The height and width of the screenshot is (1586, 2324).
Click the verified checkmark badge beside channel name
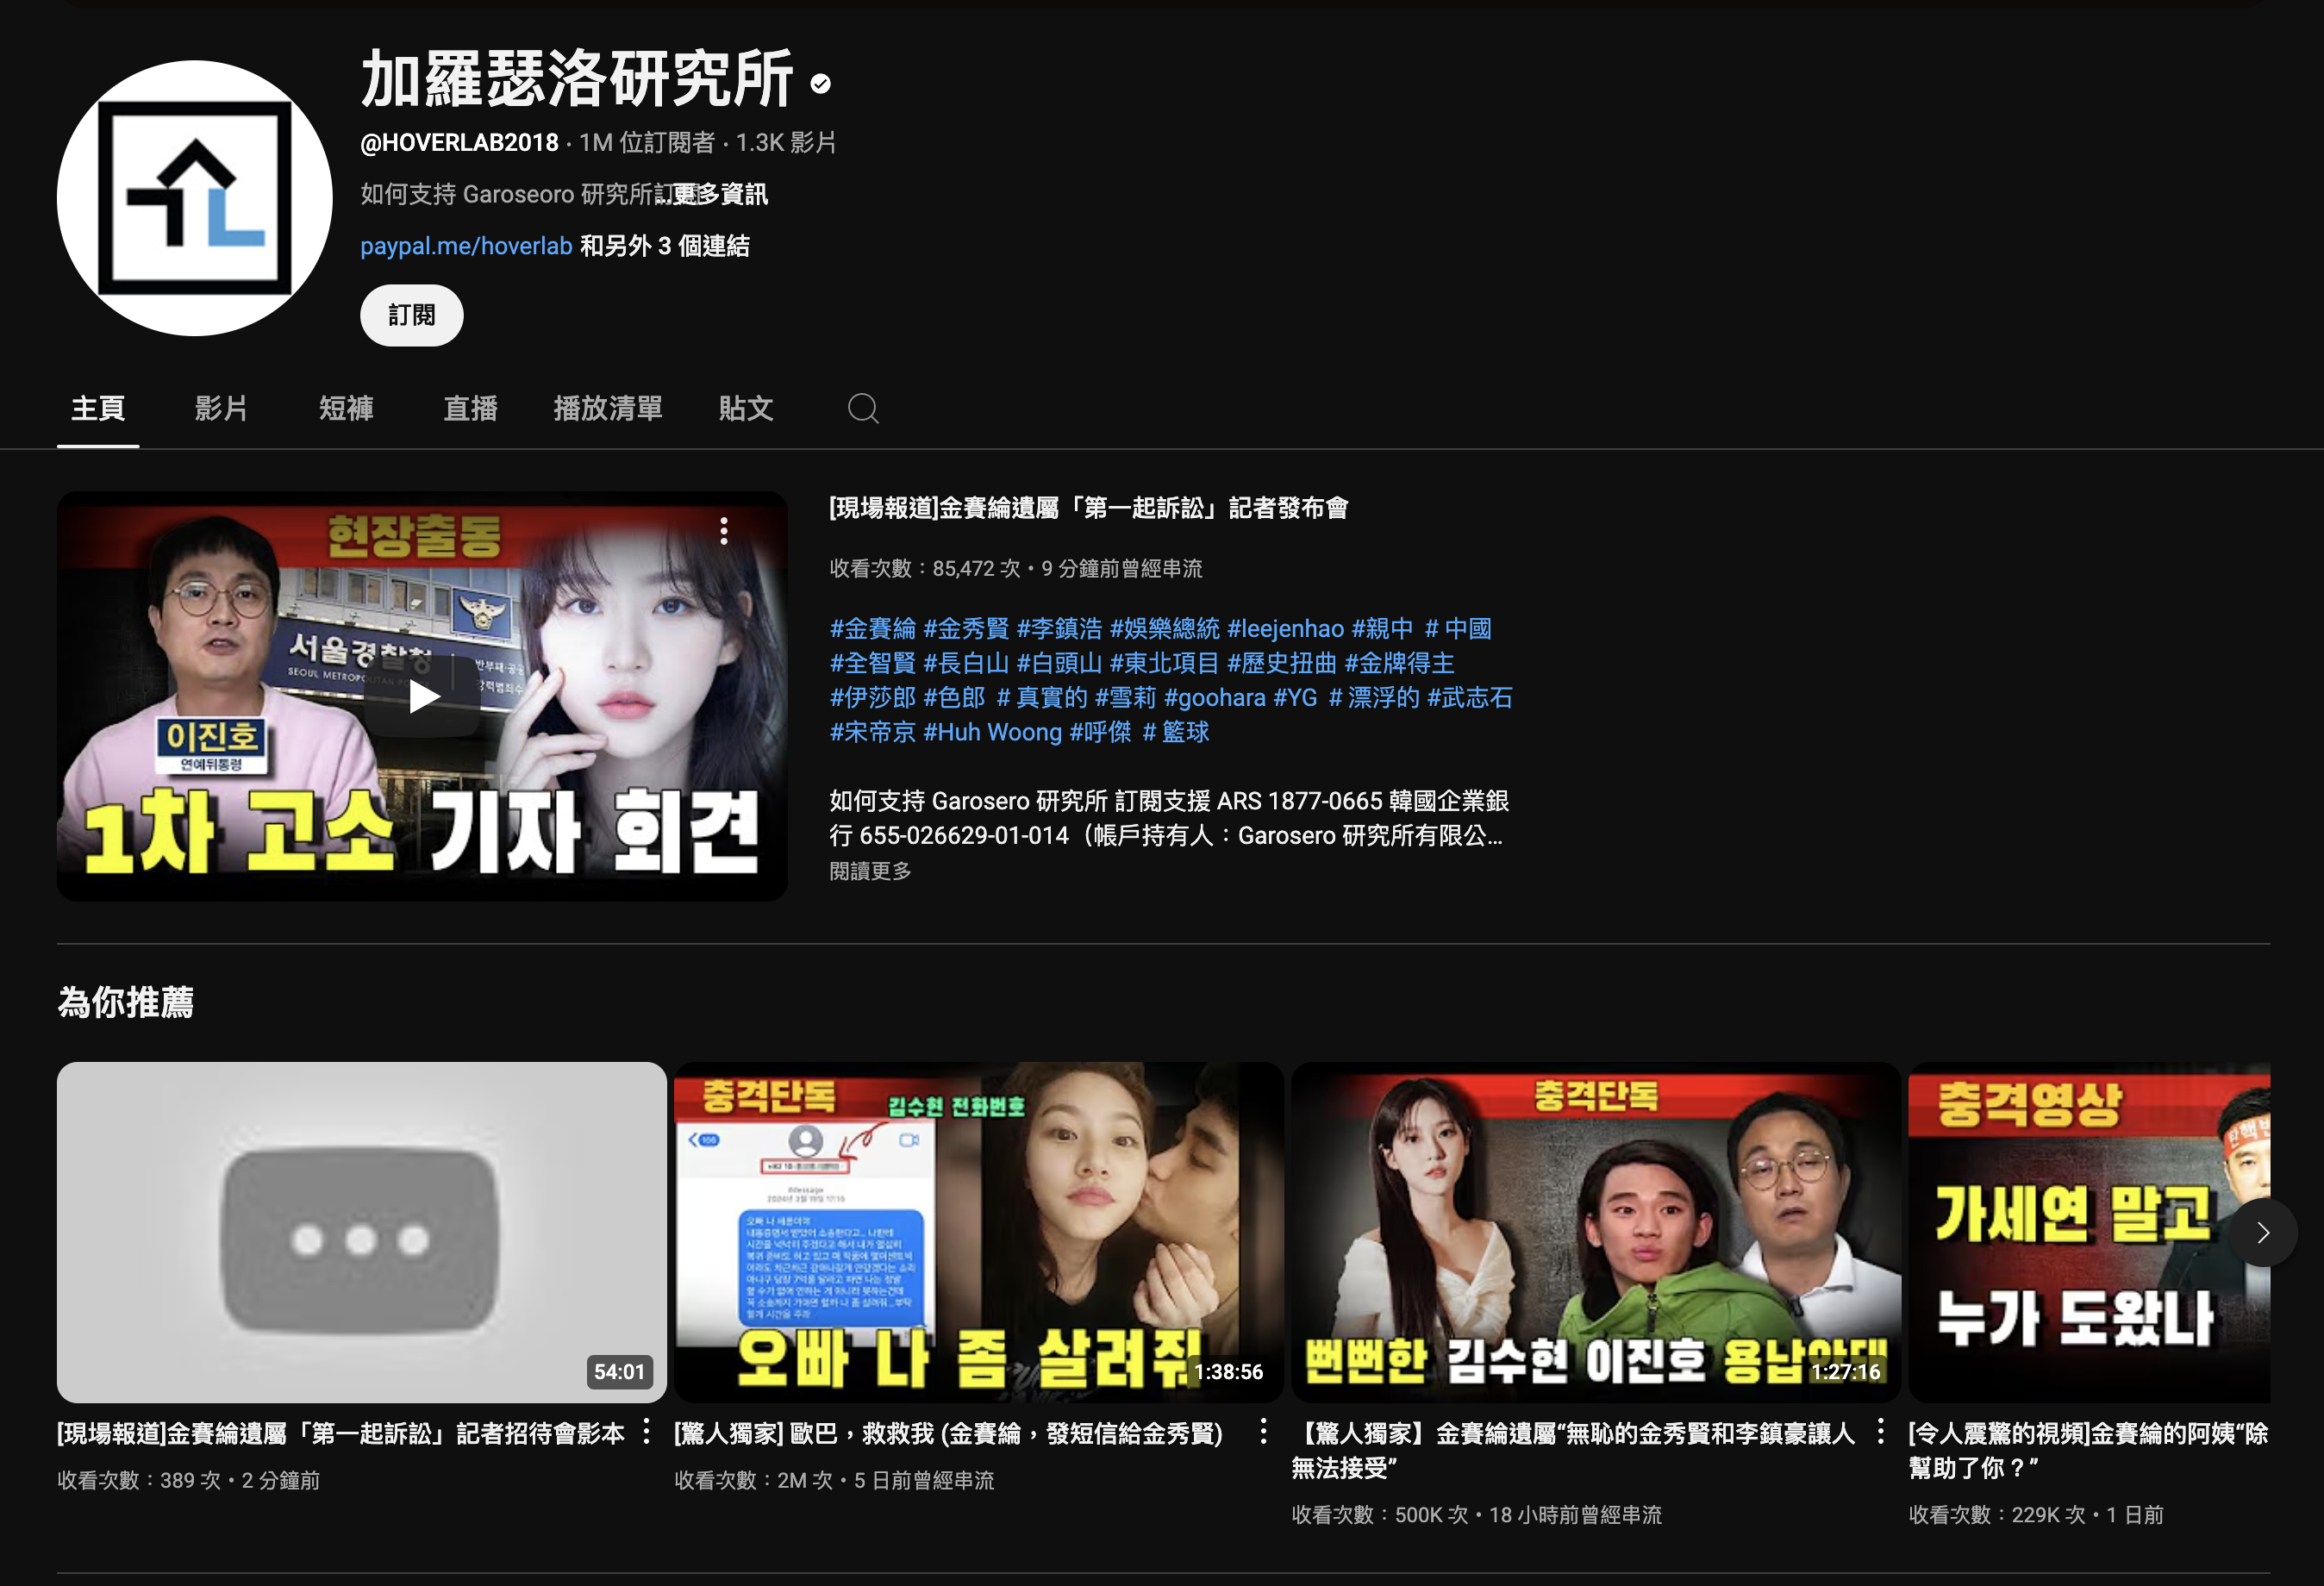pyautogui.click(x=821, y=84)
